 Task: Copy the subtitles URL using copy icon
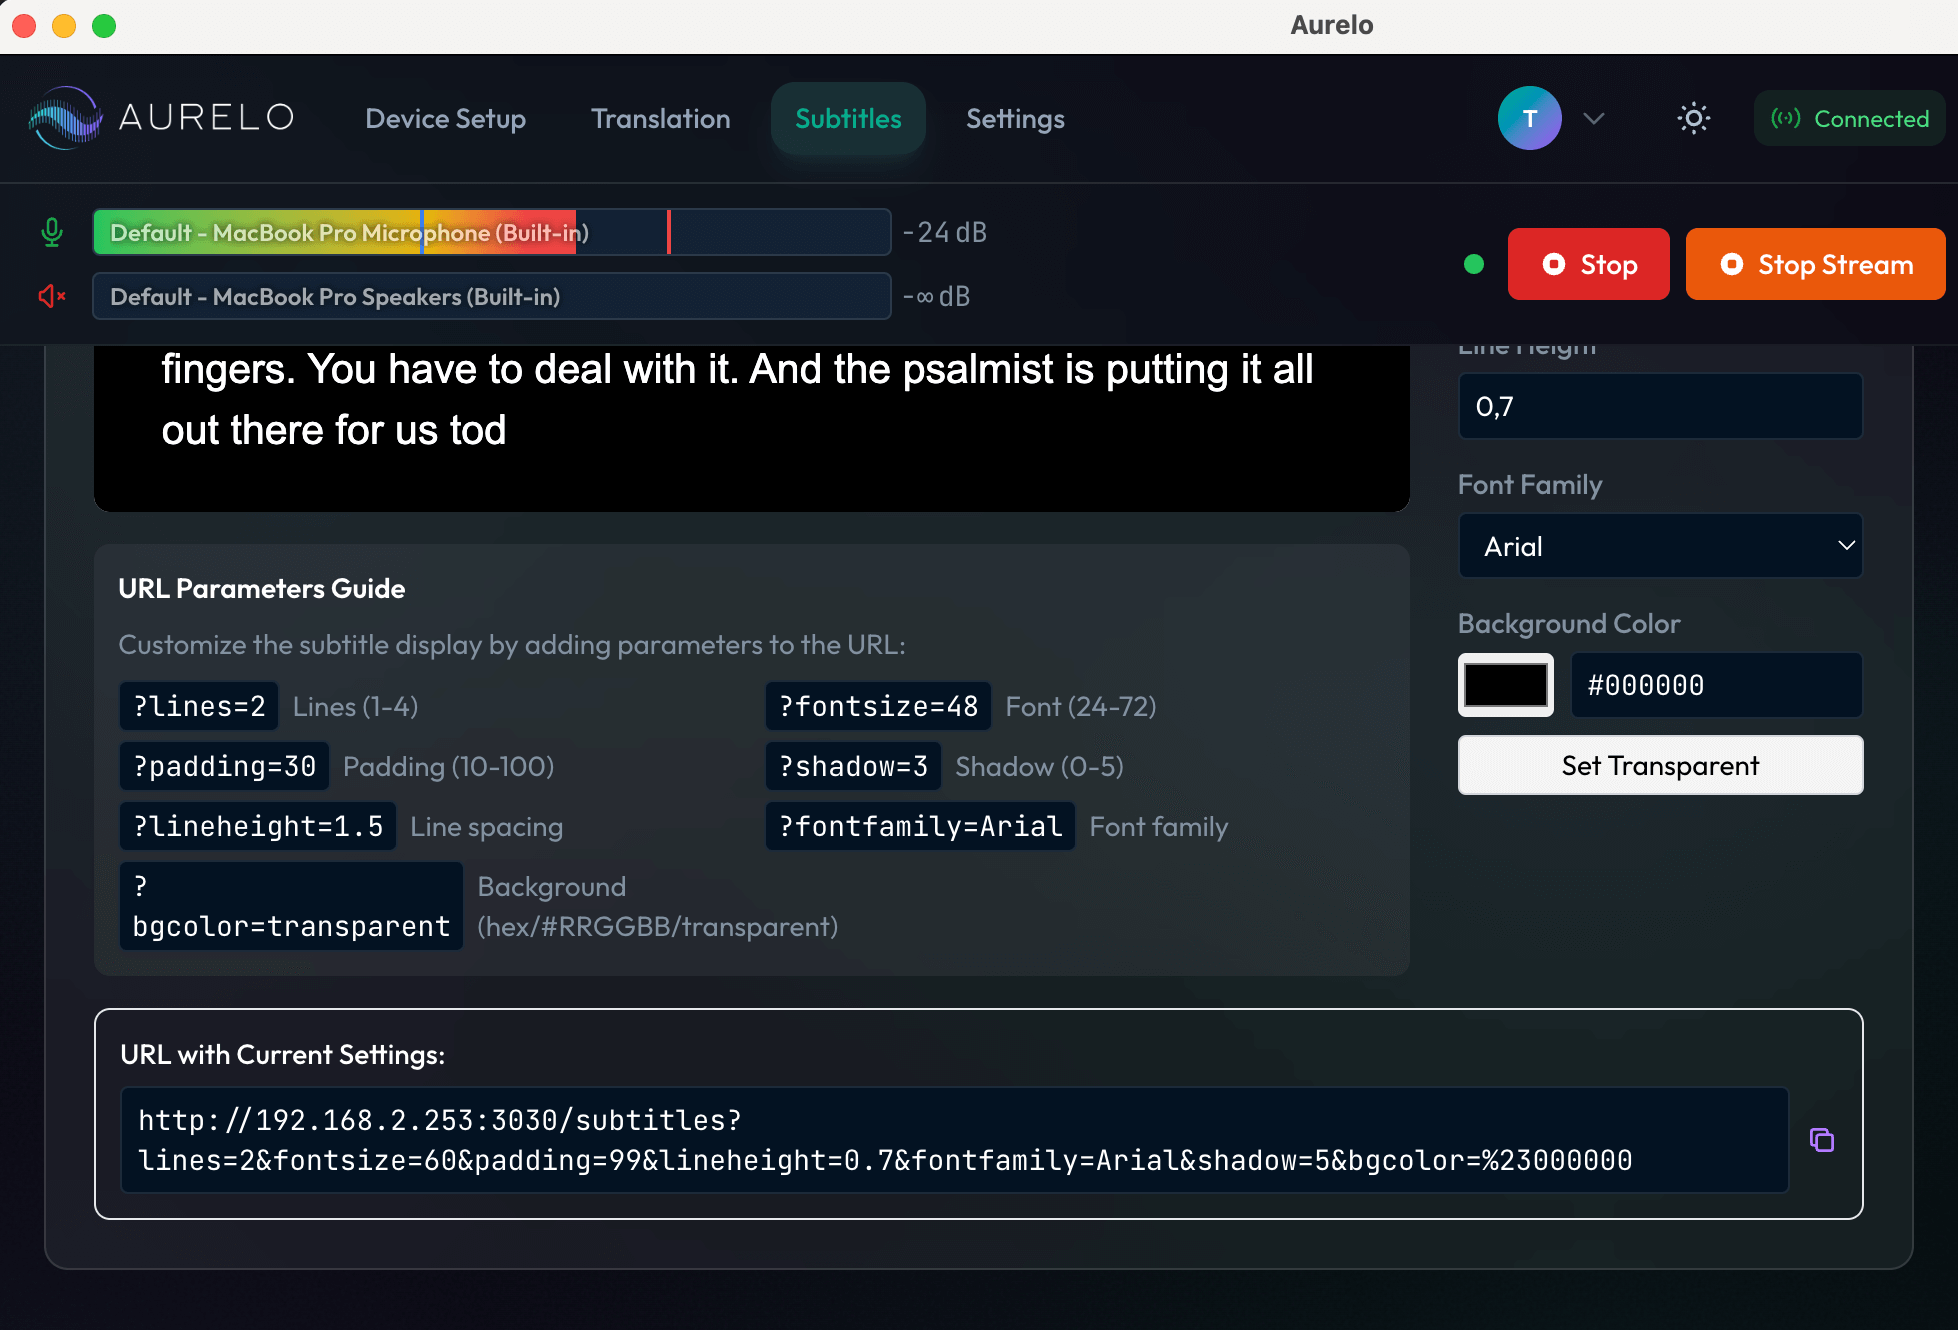1822,1140
